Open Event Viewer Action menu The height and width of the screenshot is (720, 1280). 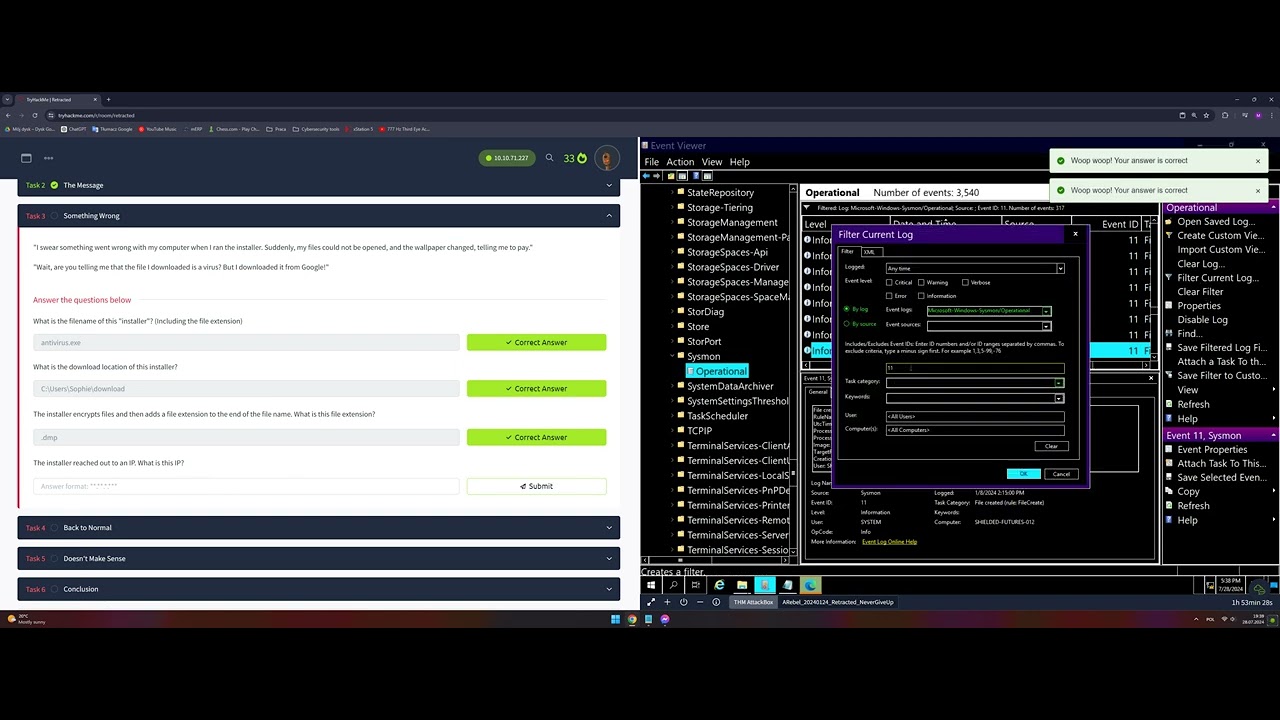pyautogui.click(x=680, y=162)
